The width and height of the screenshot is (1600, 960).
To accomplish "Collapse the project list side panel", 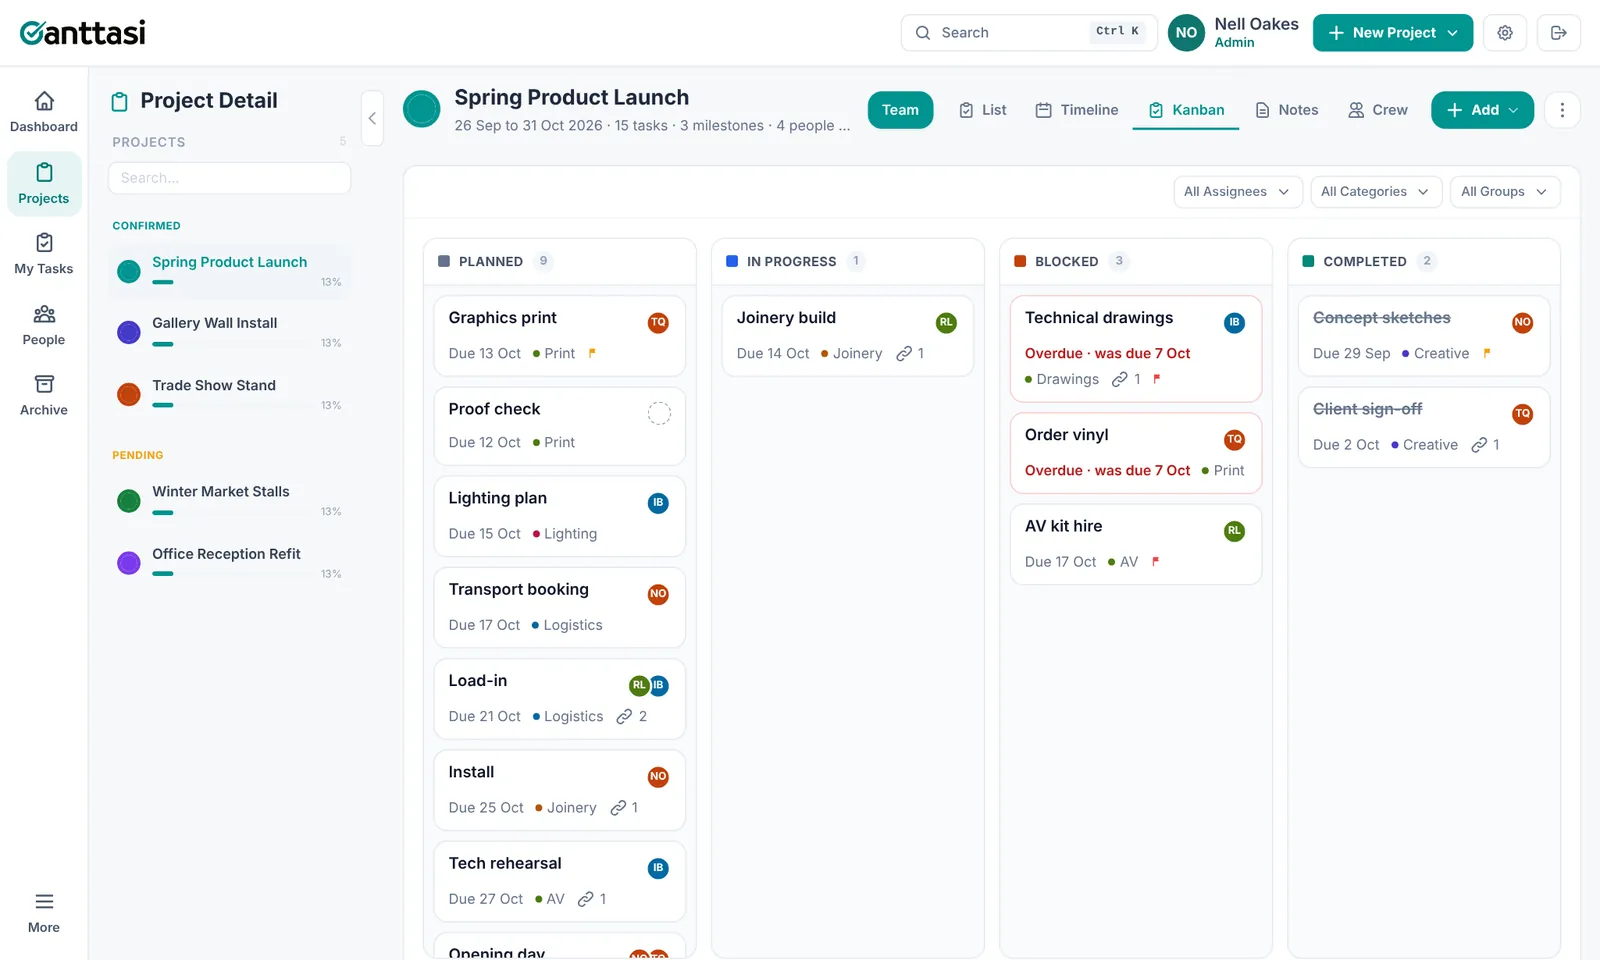I will (x=372, y=118).
